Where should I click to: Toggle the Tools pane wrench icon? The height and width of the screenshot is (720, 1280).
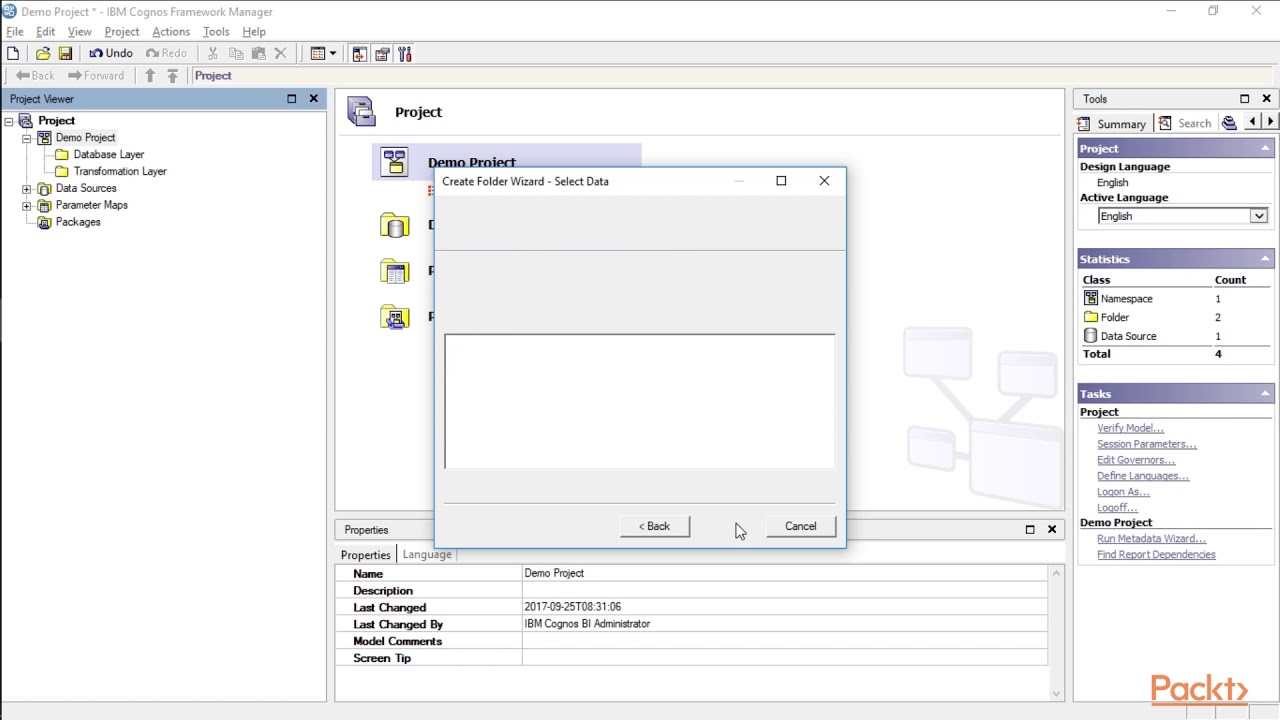click(405, 54)
